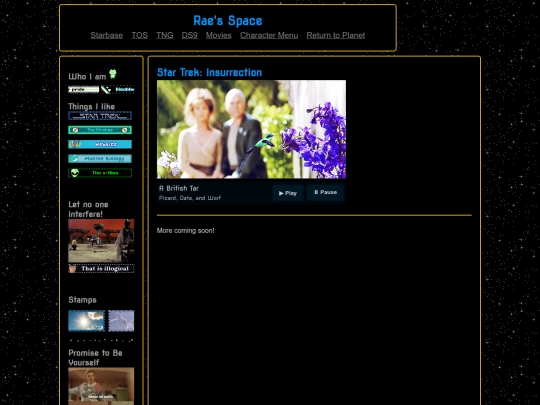Viewport: 540px width, 405px height.
Task: Click the Stamps heading
Action: click(x=82, y=300)
